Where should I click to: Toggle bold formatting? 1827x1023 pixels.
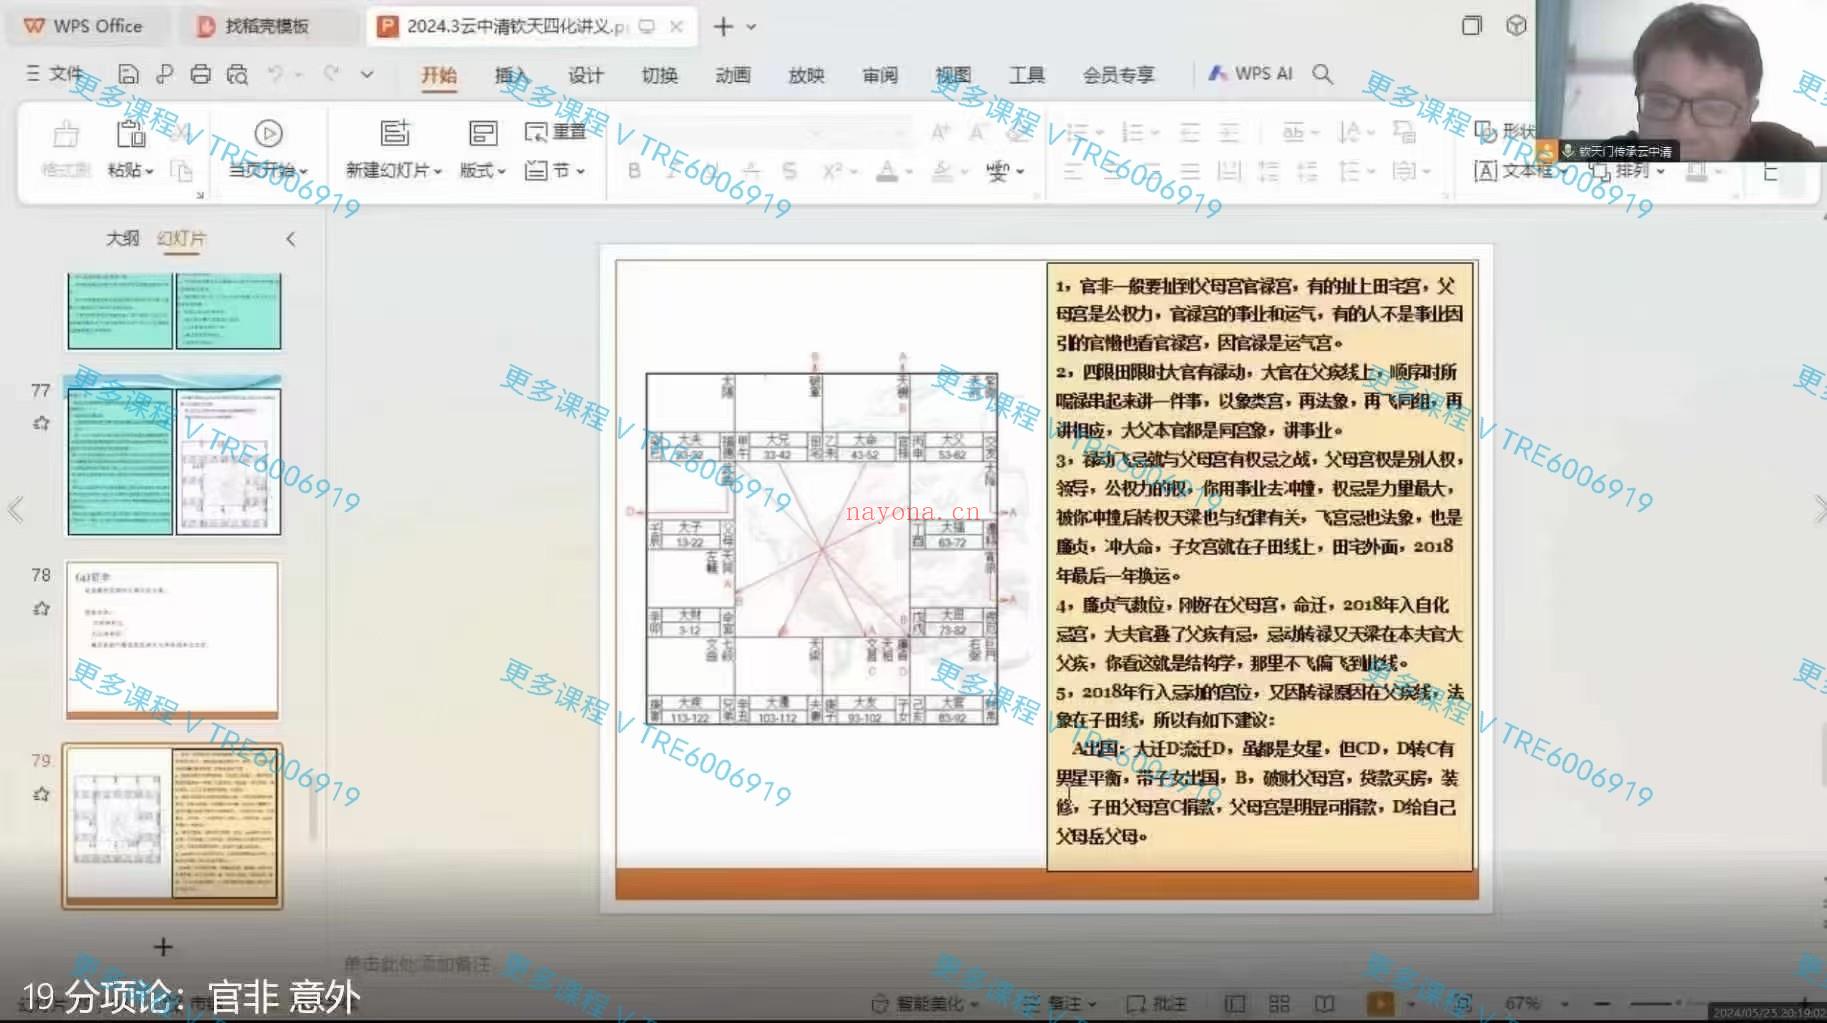pos(634,171)
